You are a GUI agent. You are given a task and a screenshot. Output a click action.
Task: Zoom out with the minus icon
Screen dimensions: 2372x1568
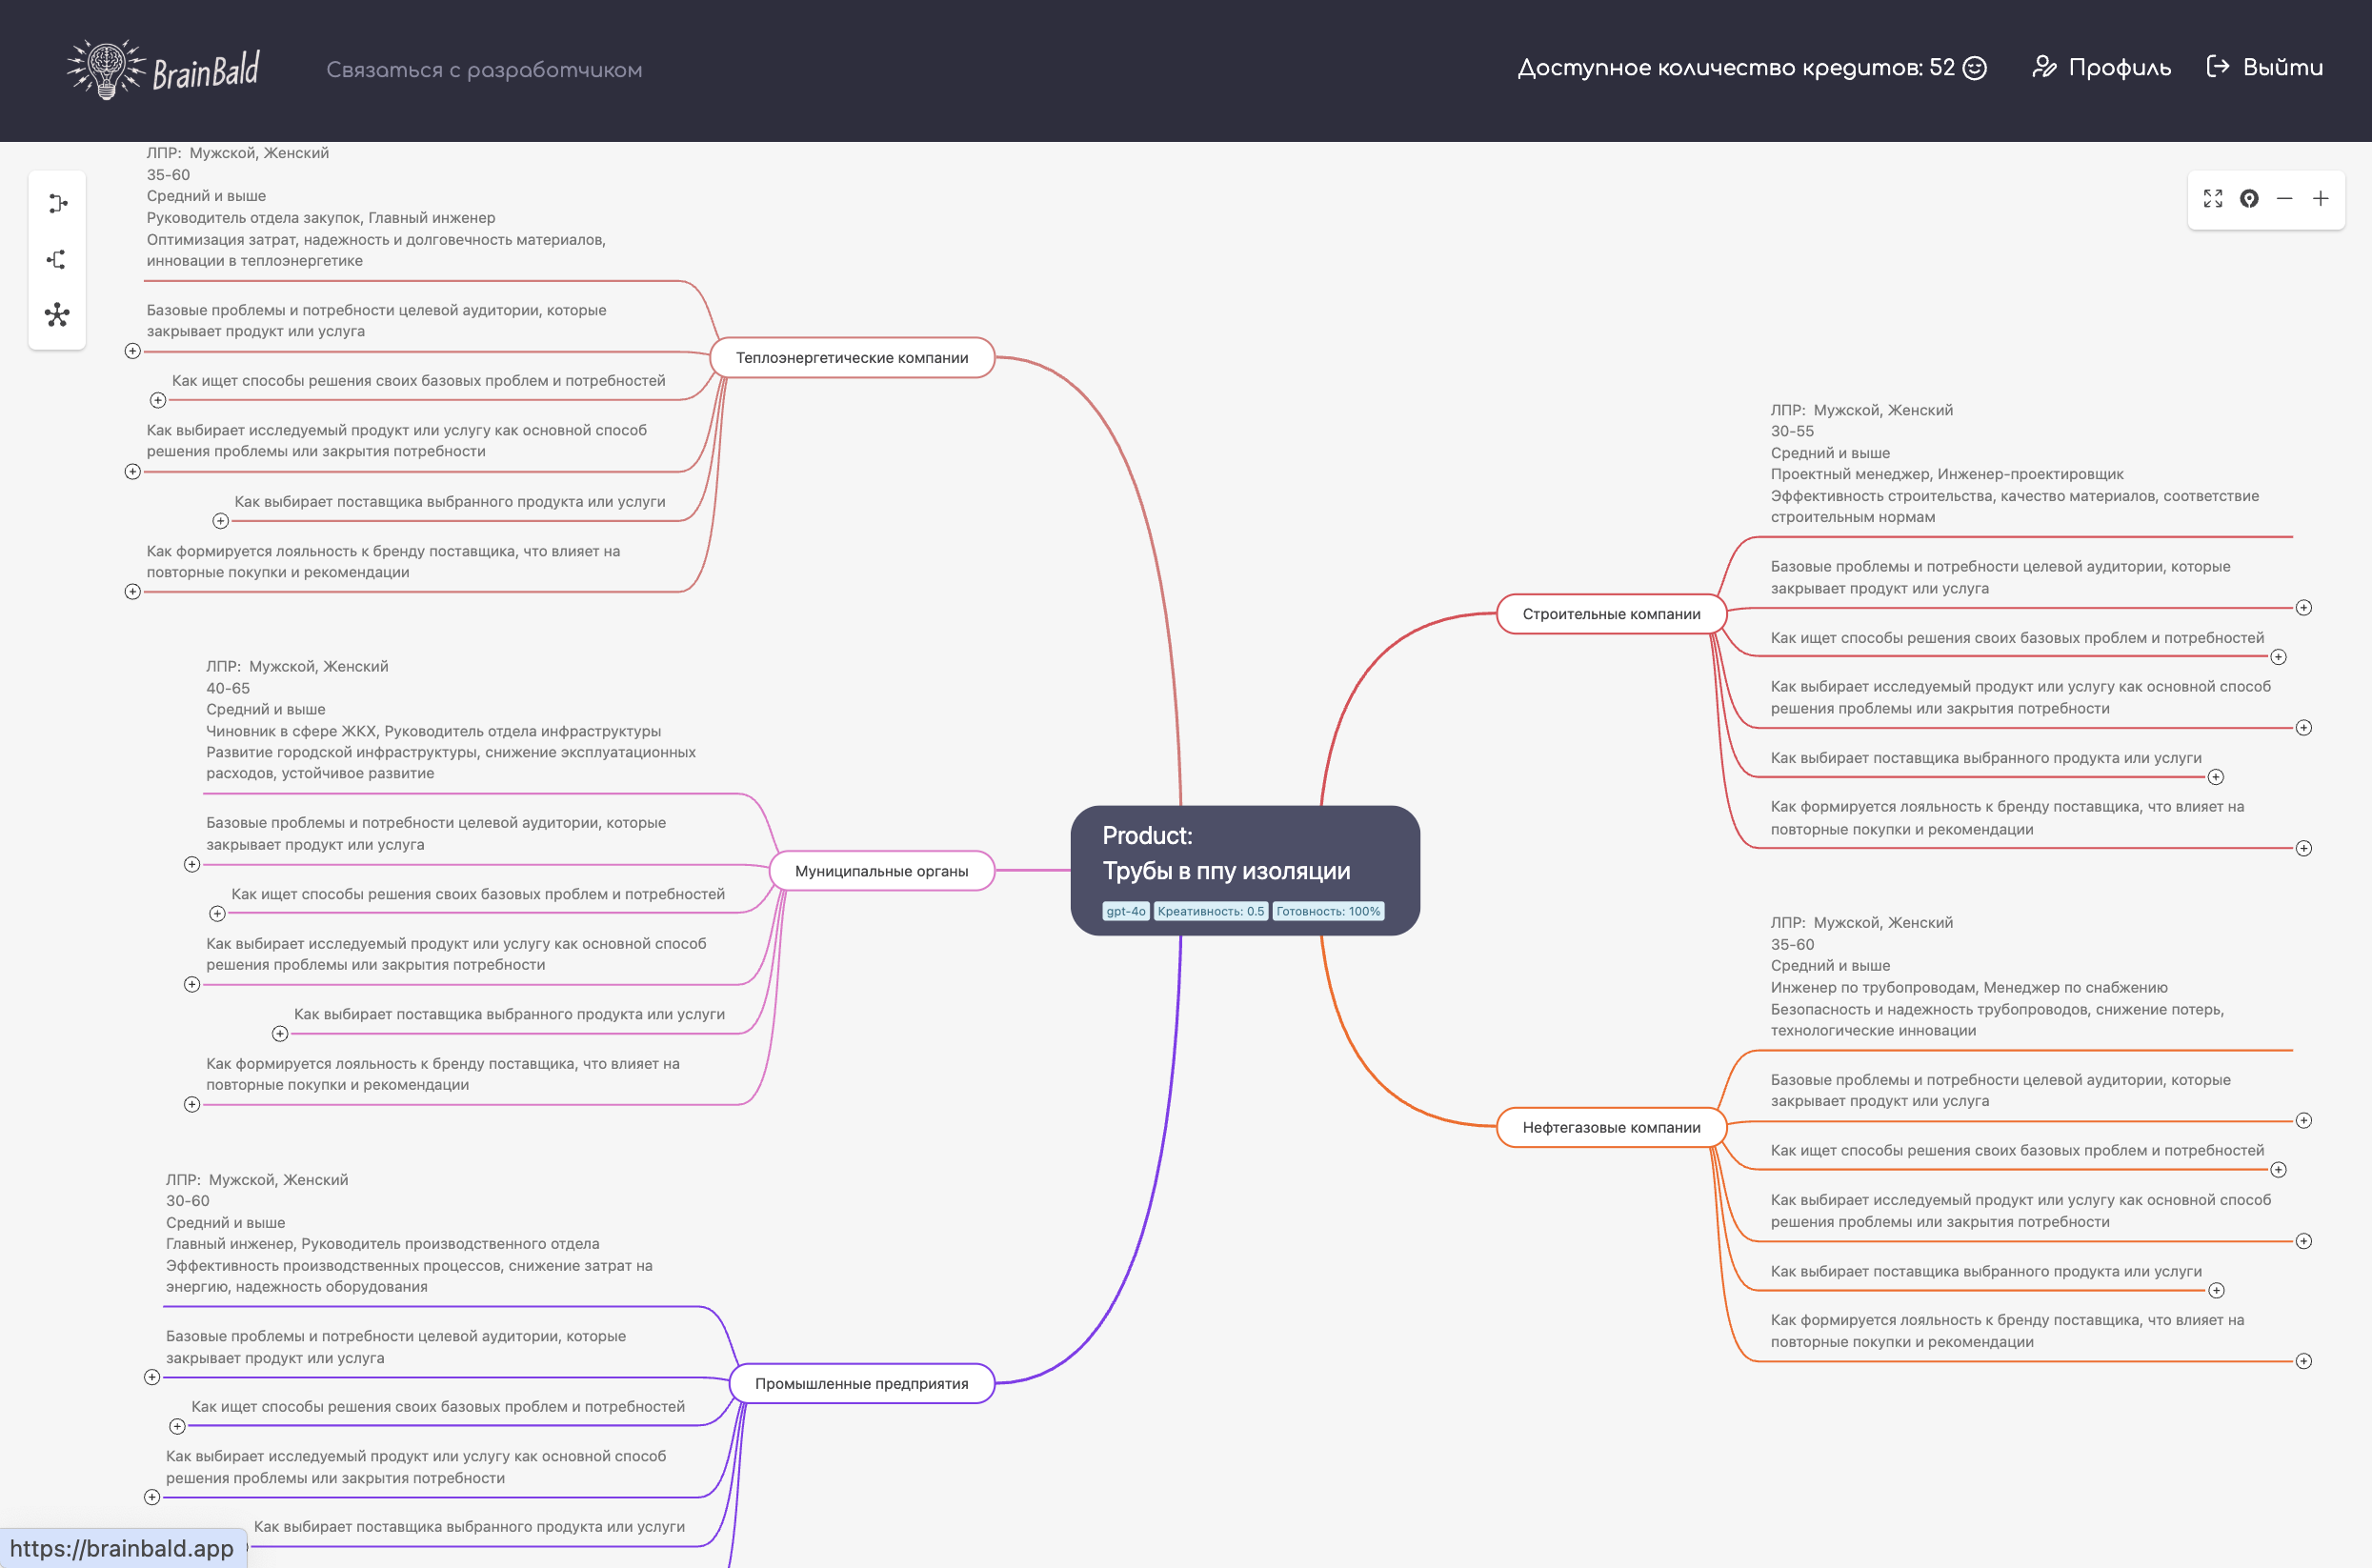pos(2285,199)
